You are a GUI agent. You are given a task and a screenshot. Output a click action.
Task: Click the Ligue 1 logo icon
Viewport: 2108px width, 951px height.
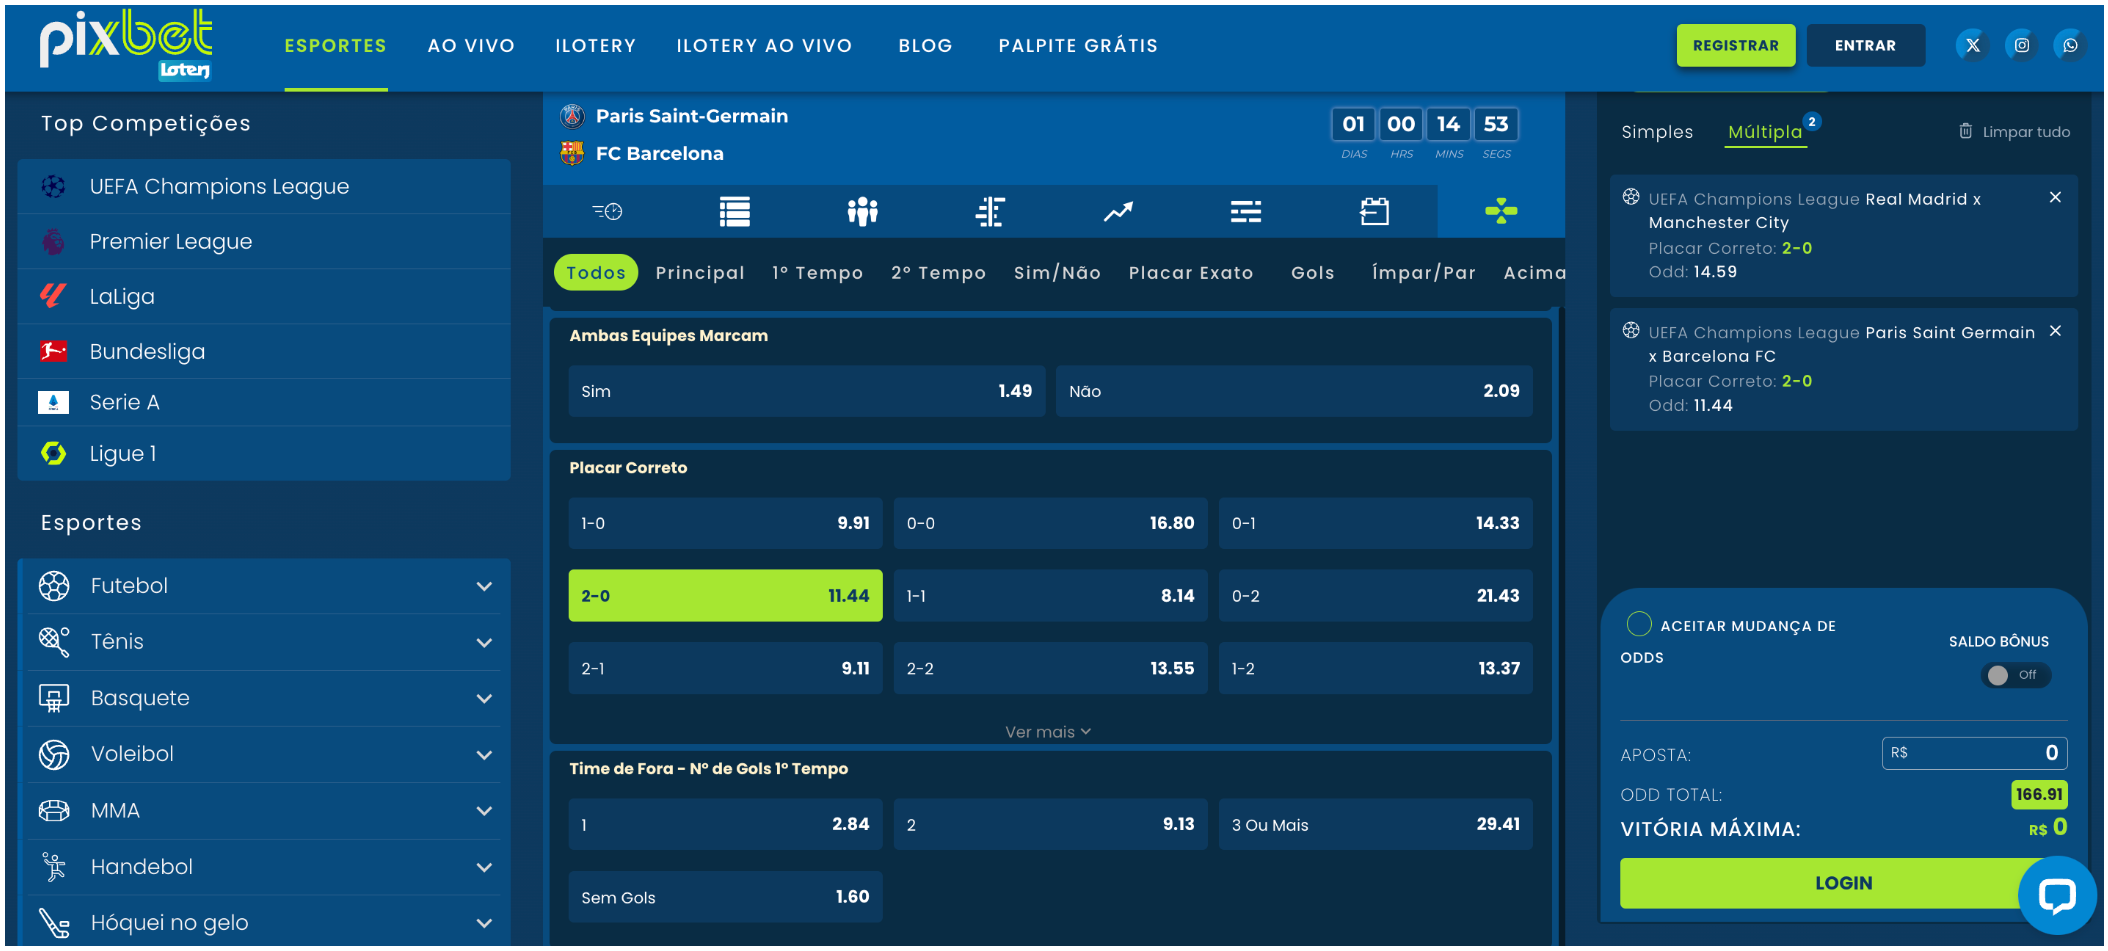[53, 453]
